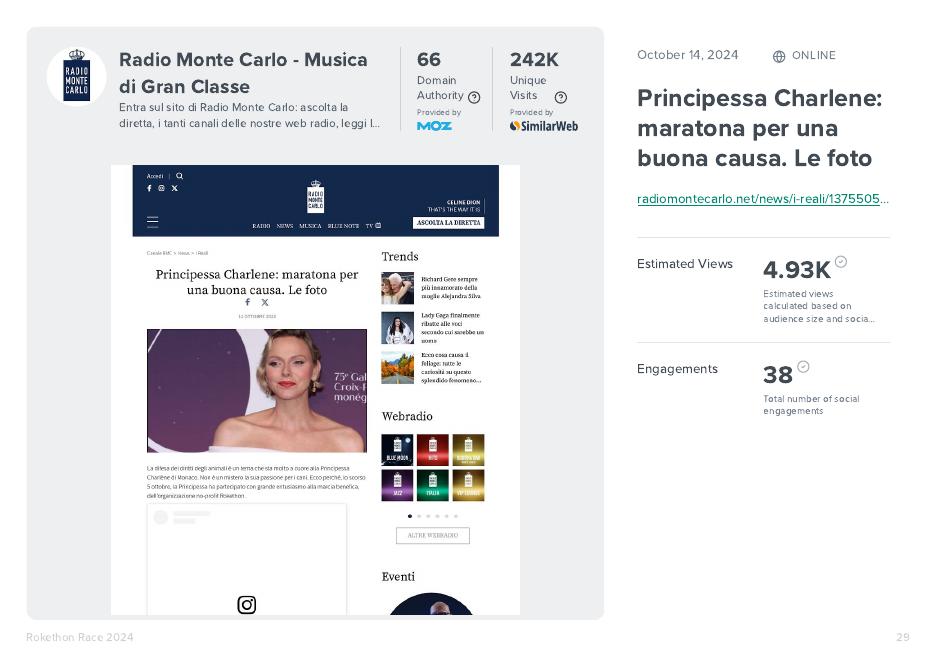Image resolution: width=937 pixels, height=663 pixels.
Task: Select the first webradio carousel dot
Action: (x=410, y=516)
